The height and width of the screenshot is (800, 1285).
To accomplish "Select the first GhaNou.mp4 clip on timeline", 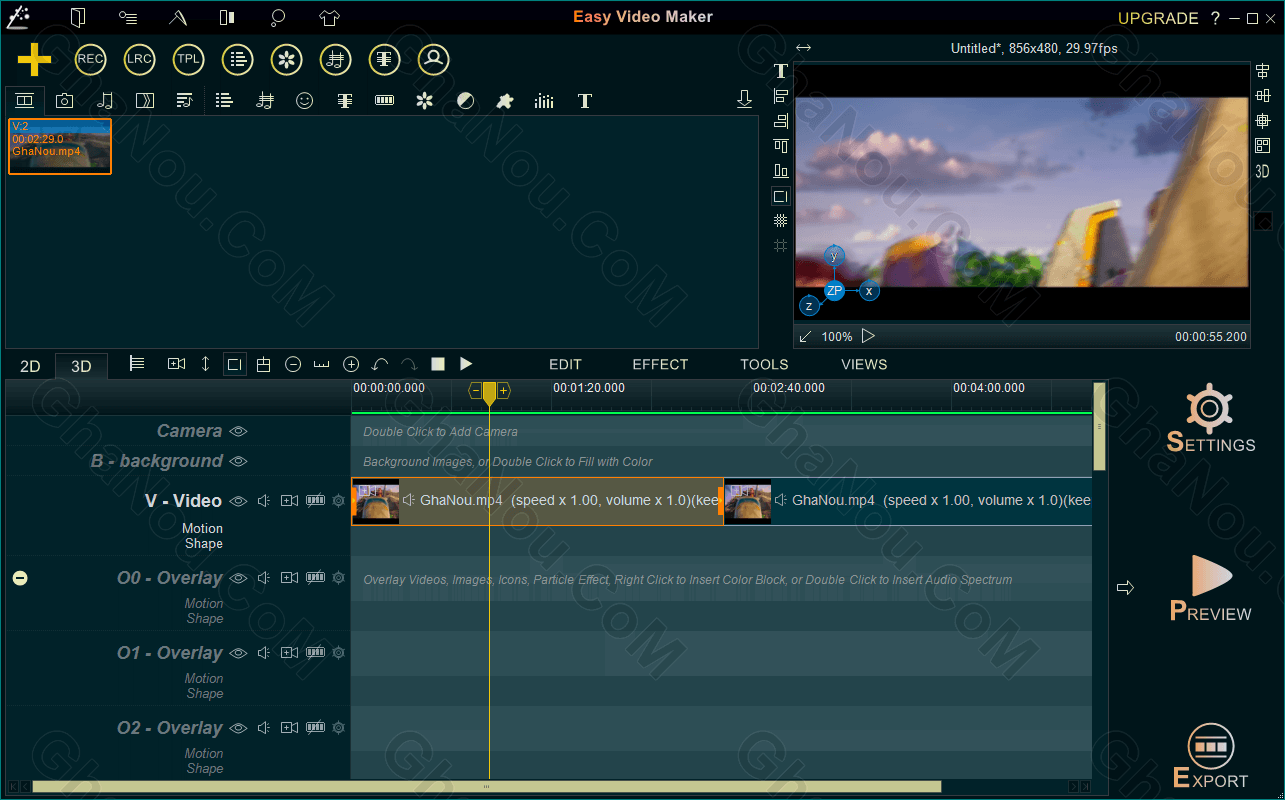I will click(537, 501).
